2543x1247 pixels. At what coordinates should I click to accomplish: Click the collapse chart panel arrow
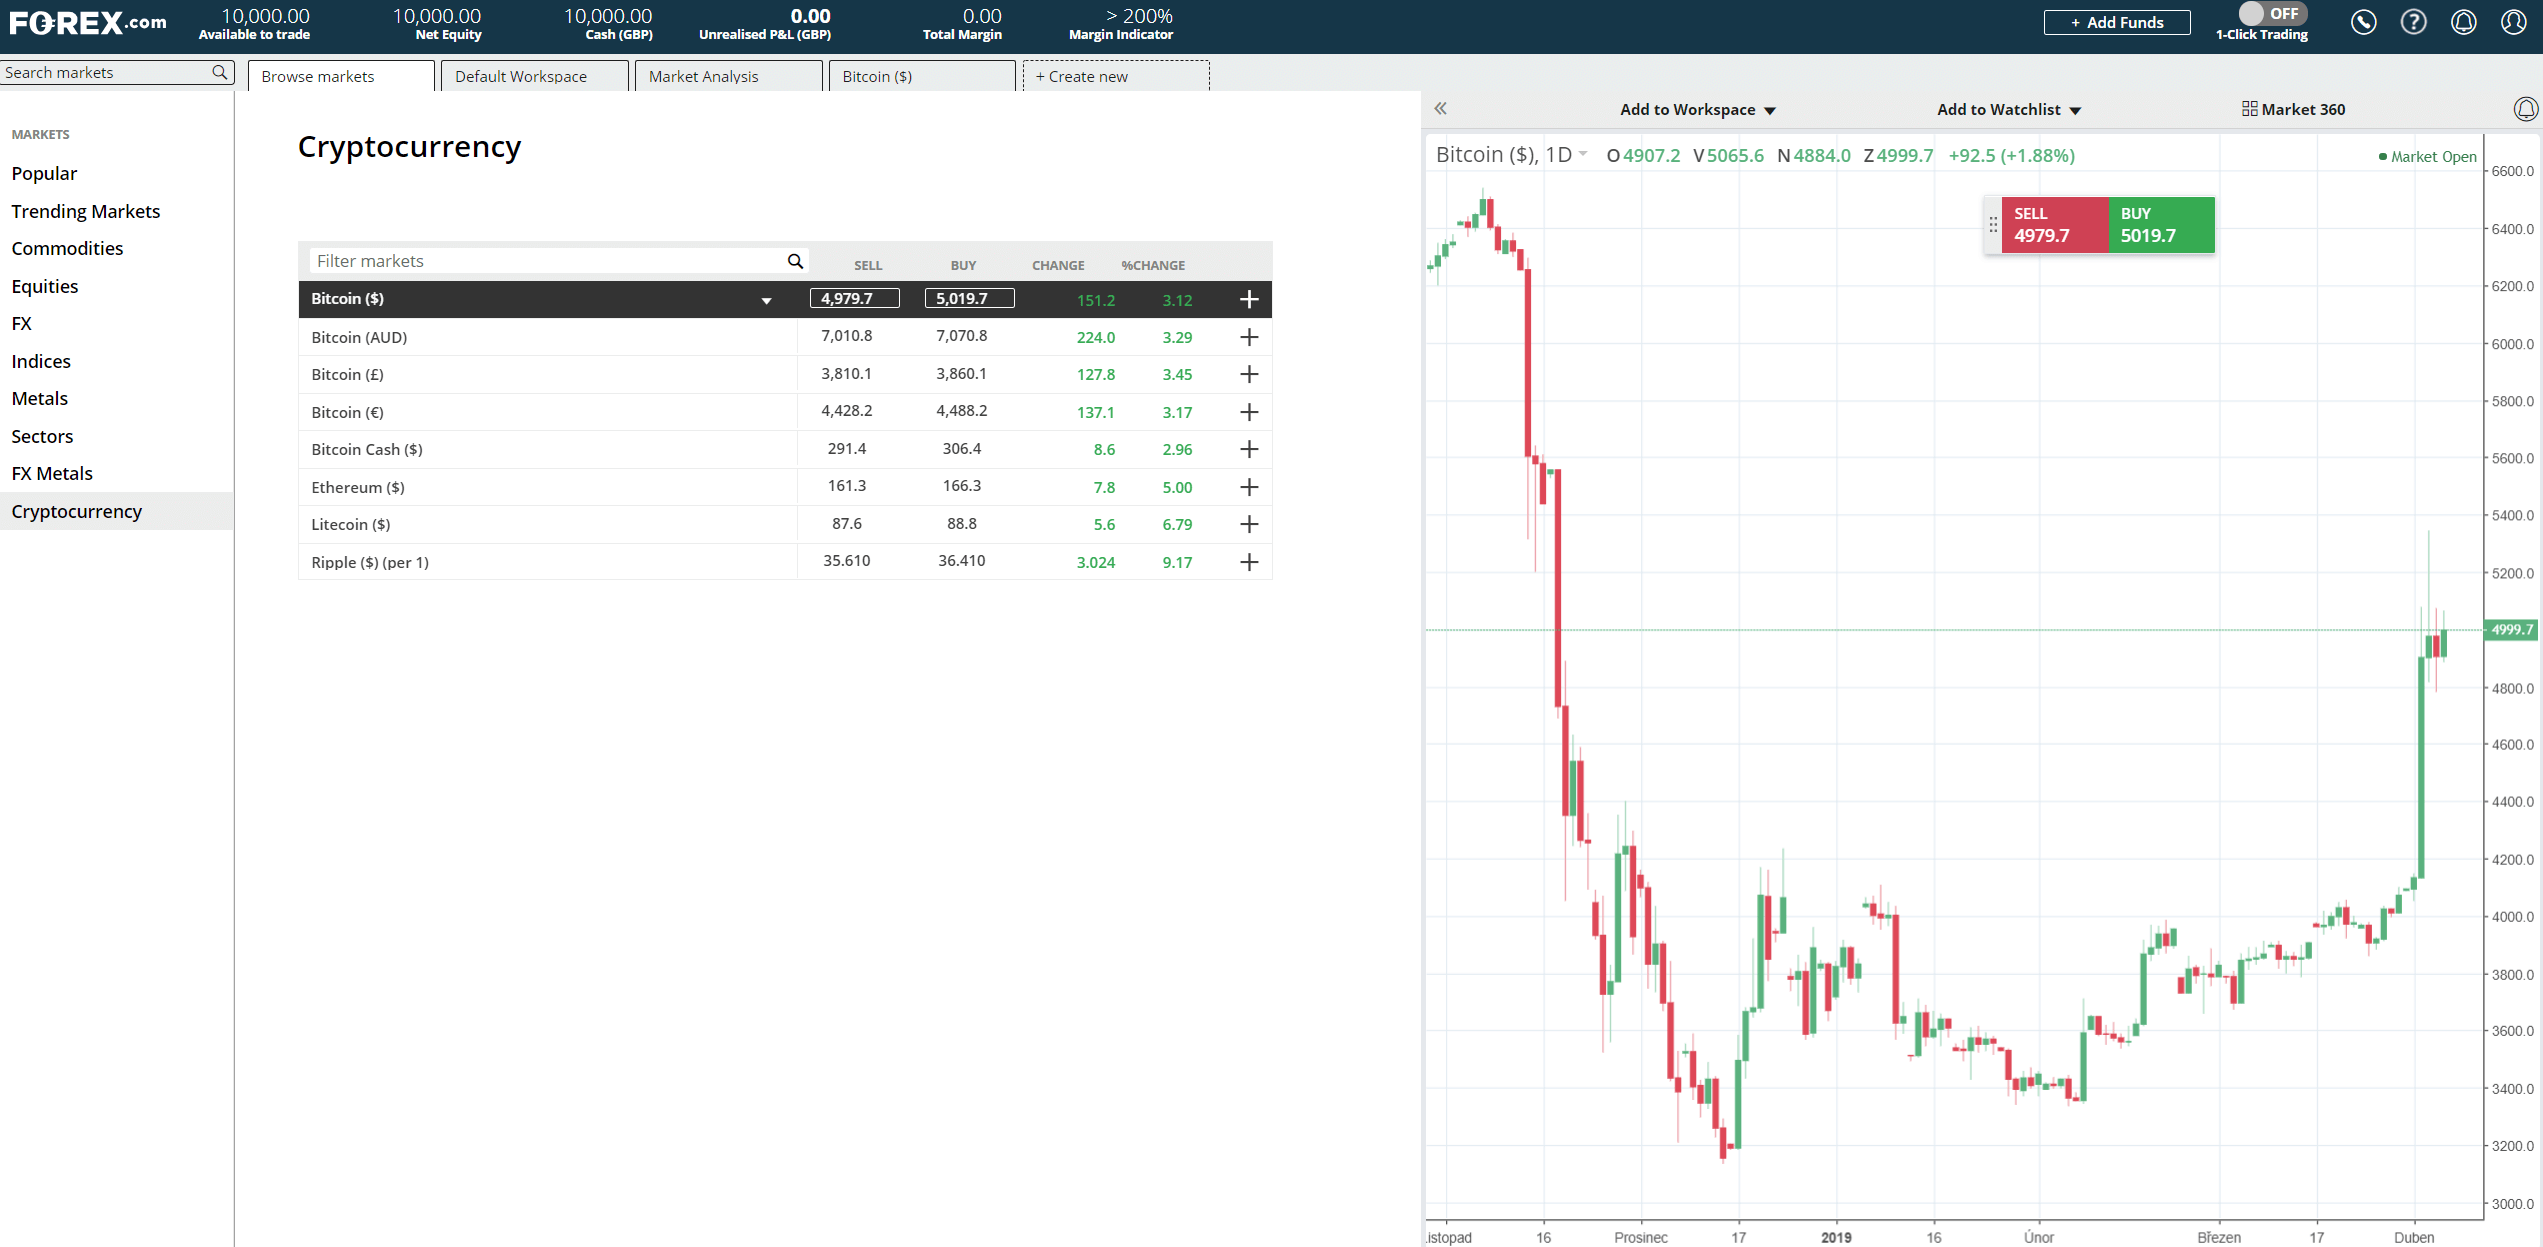[1440, 109]
